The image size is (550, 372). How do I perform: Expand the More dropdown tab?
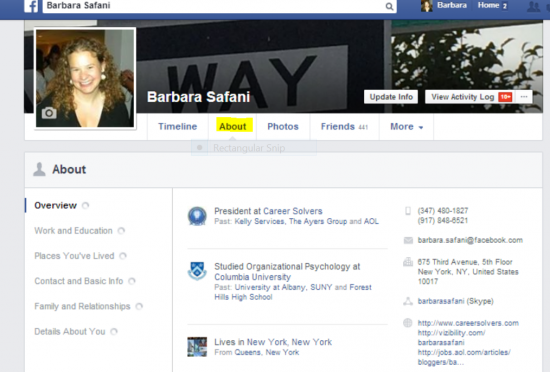coord(407,127)
